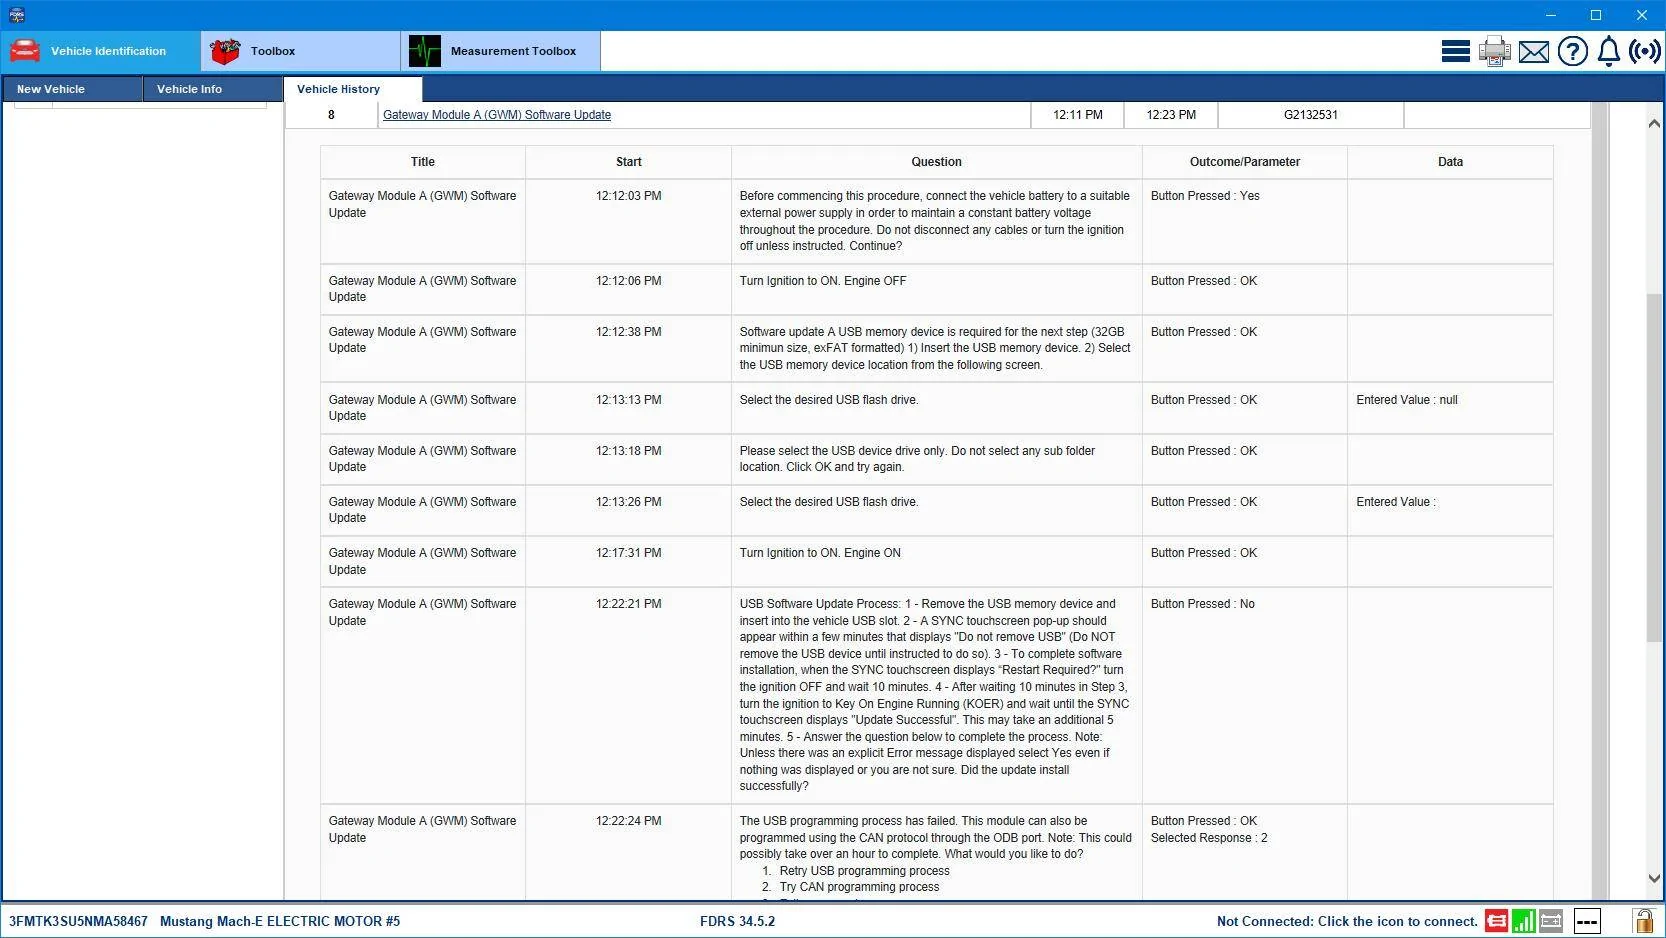This screenshot has width=1666, height=938.
Task: Click the open padlock icon
Action: click(x=1642, y=921)
